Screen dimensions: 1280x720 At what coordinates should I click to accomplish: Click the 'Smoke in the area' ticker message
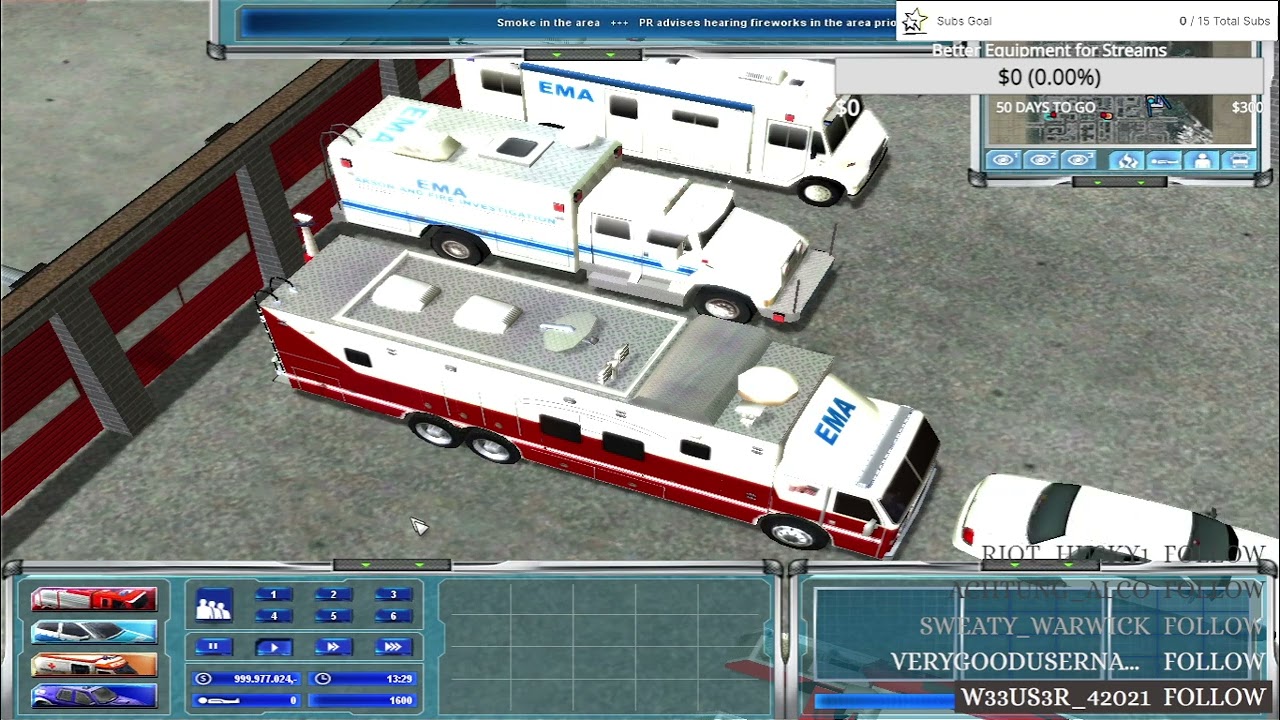(x=548, y=22)
